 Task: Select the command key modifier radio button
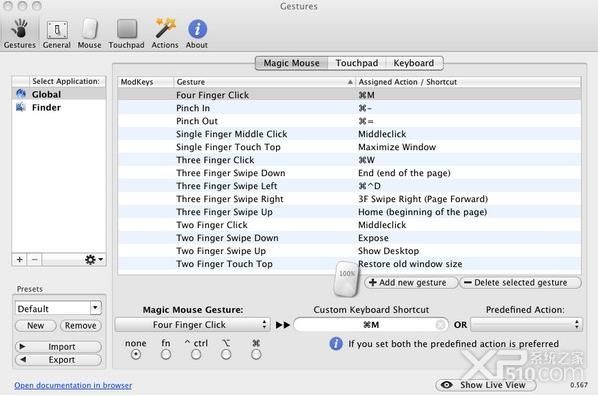(x=256, y=355)
